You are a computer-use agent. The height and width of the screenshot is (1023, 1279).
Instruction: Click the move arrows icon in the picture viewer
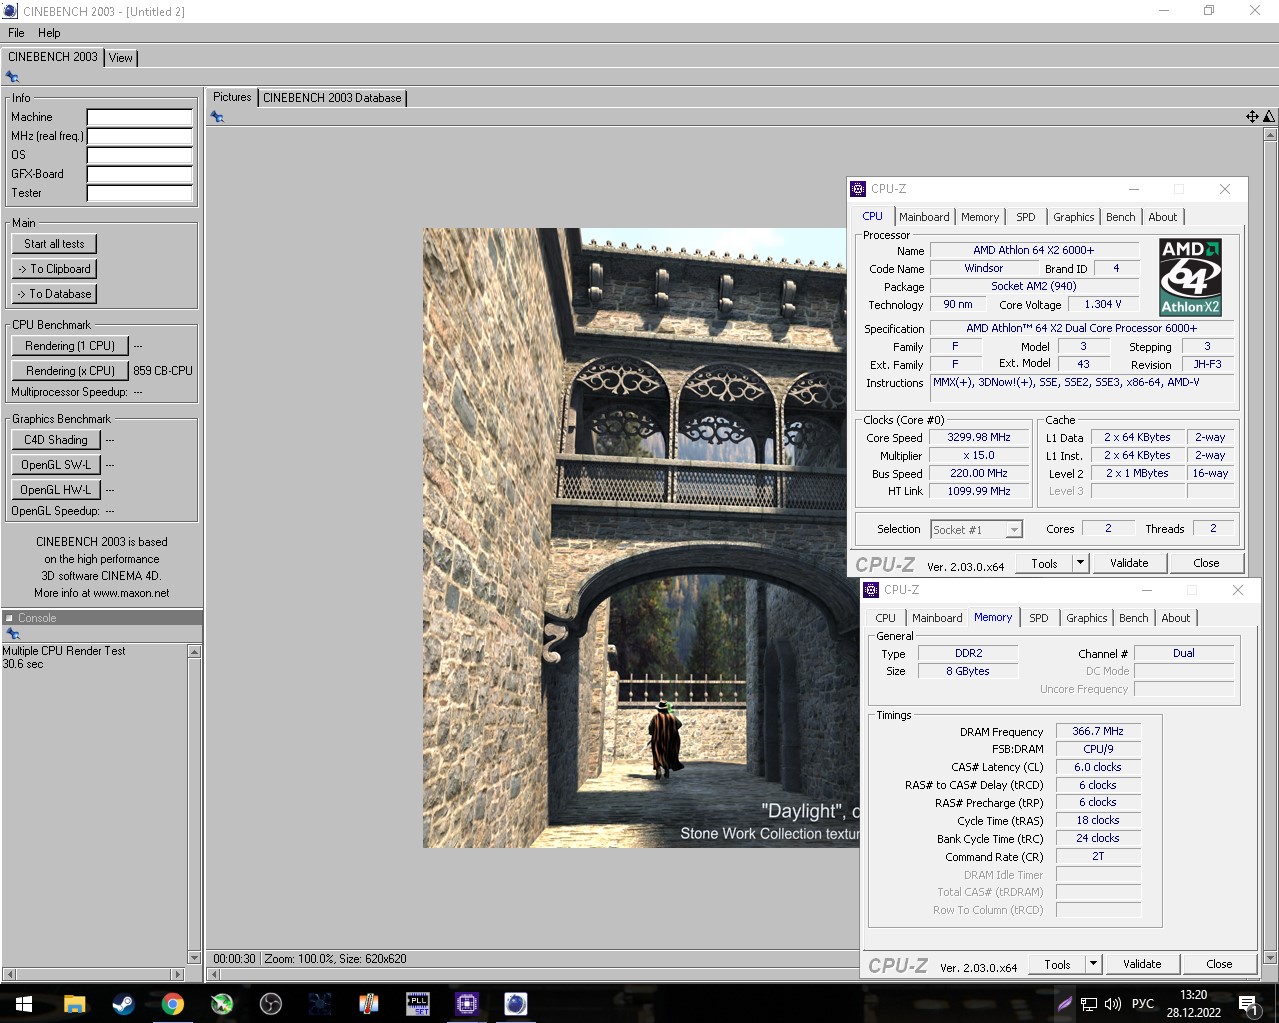click(1252, 117)
